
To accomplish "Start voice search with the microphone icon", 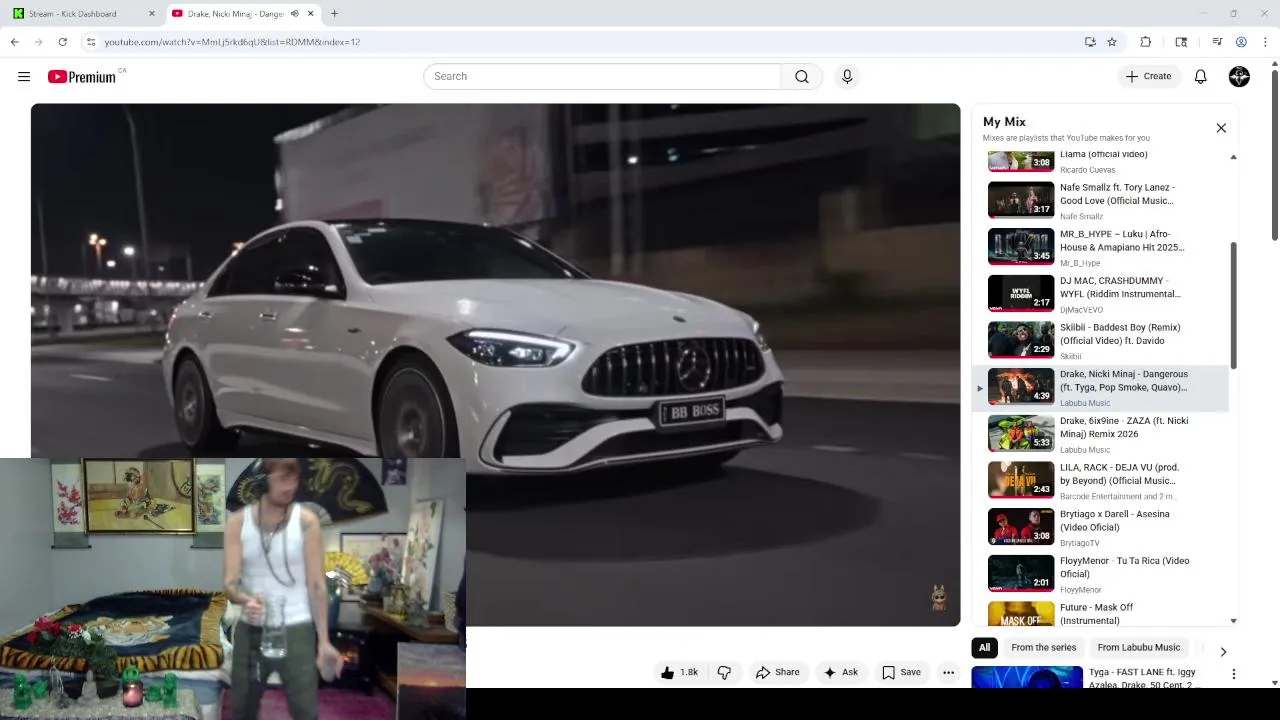I will tap(847, 76).
